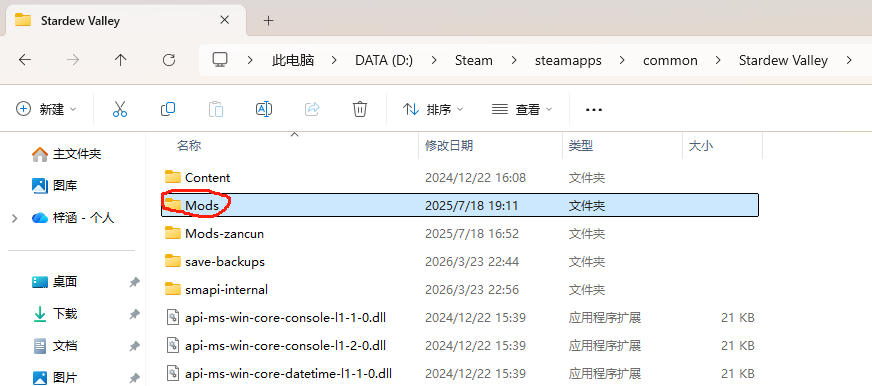Open 下载 in the sidebar
The image size is (872, 386).
coord(54,314)
